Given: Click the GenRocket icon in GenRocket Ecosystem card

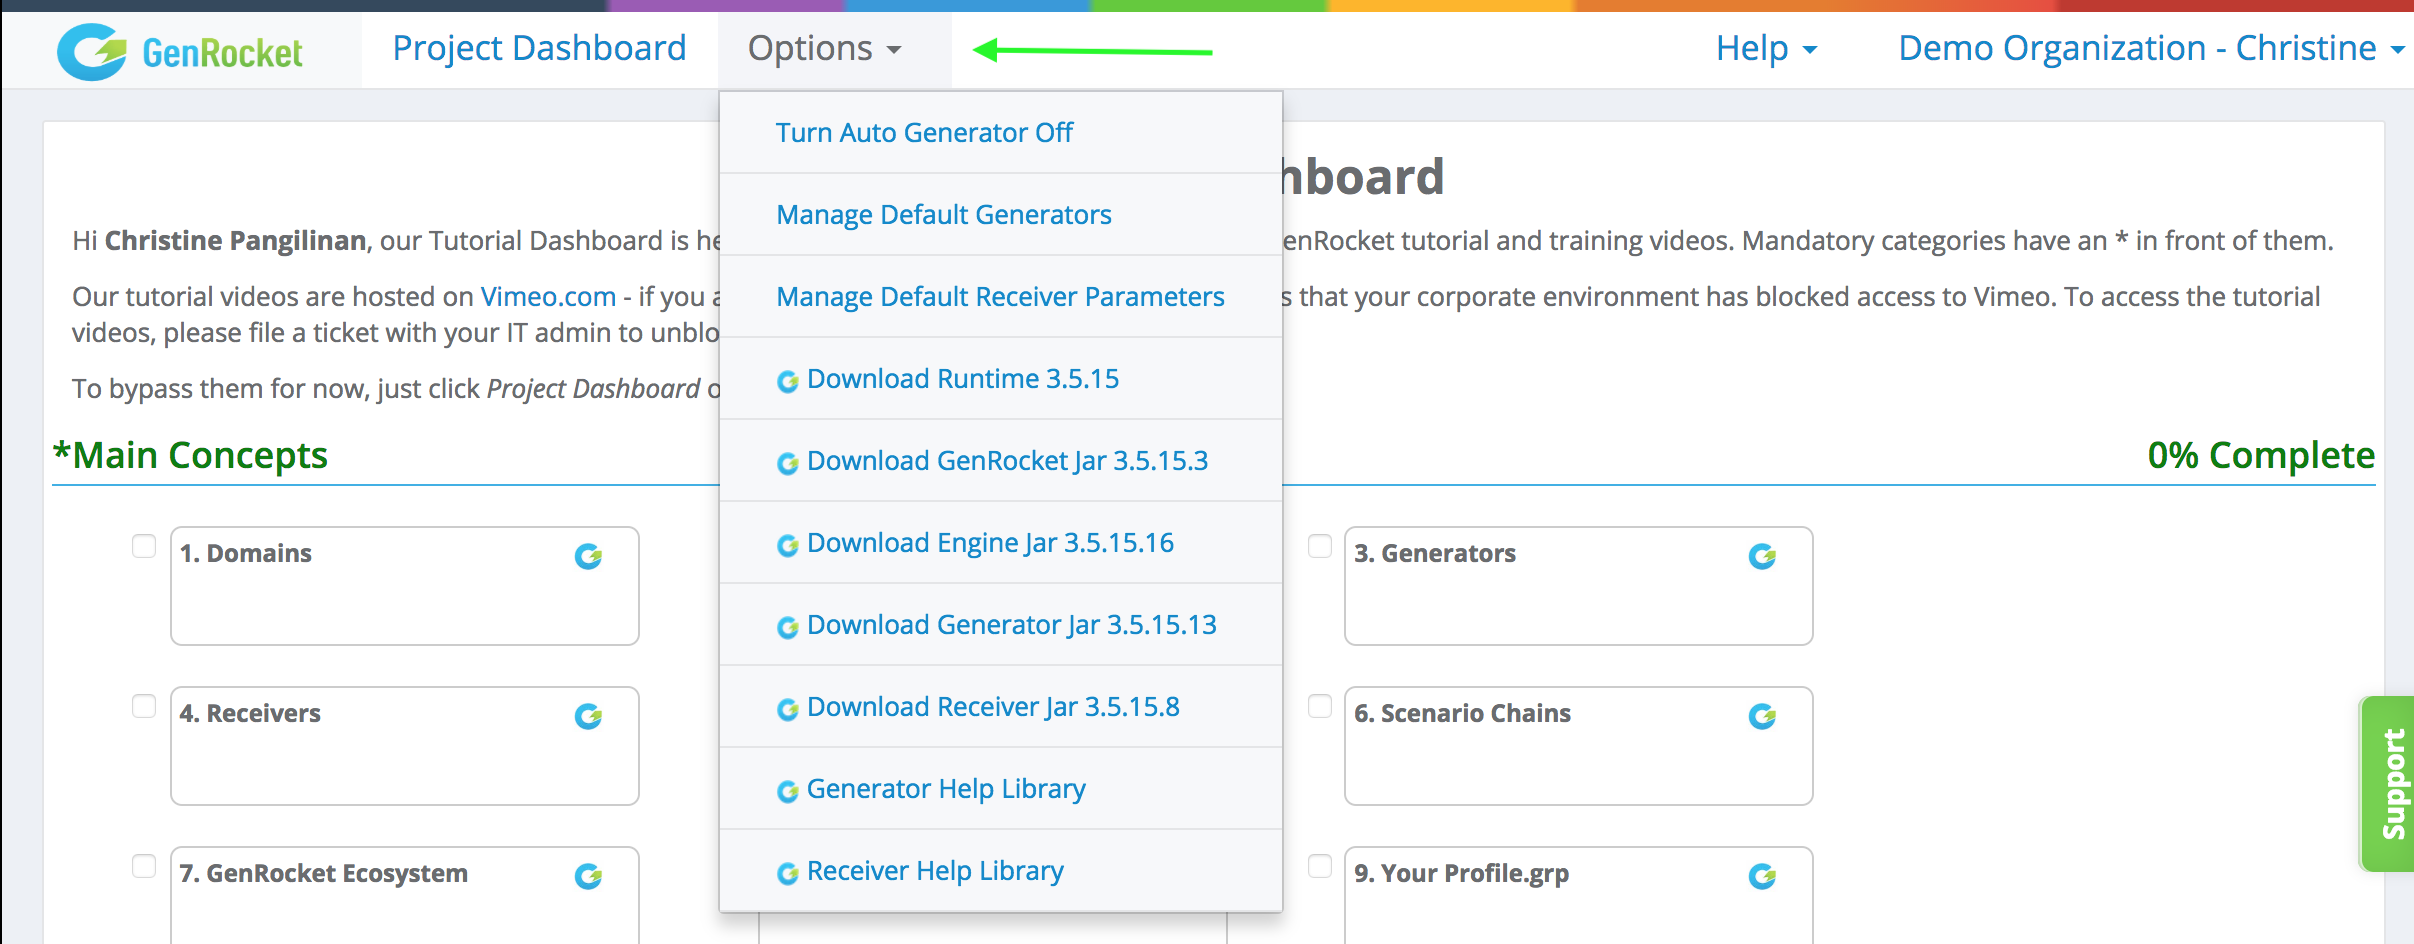Looking at the screenshot, I should pos(588,876).
